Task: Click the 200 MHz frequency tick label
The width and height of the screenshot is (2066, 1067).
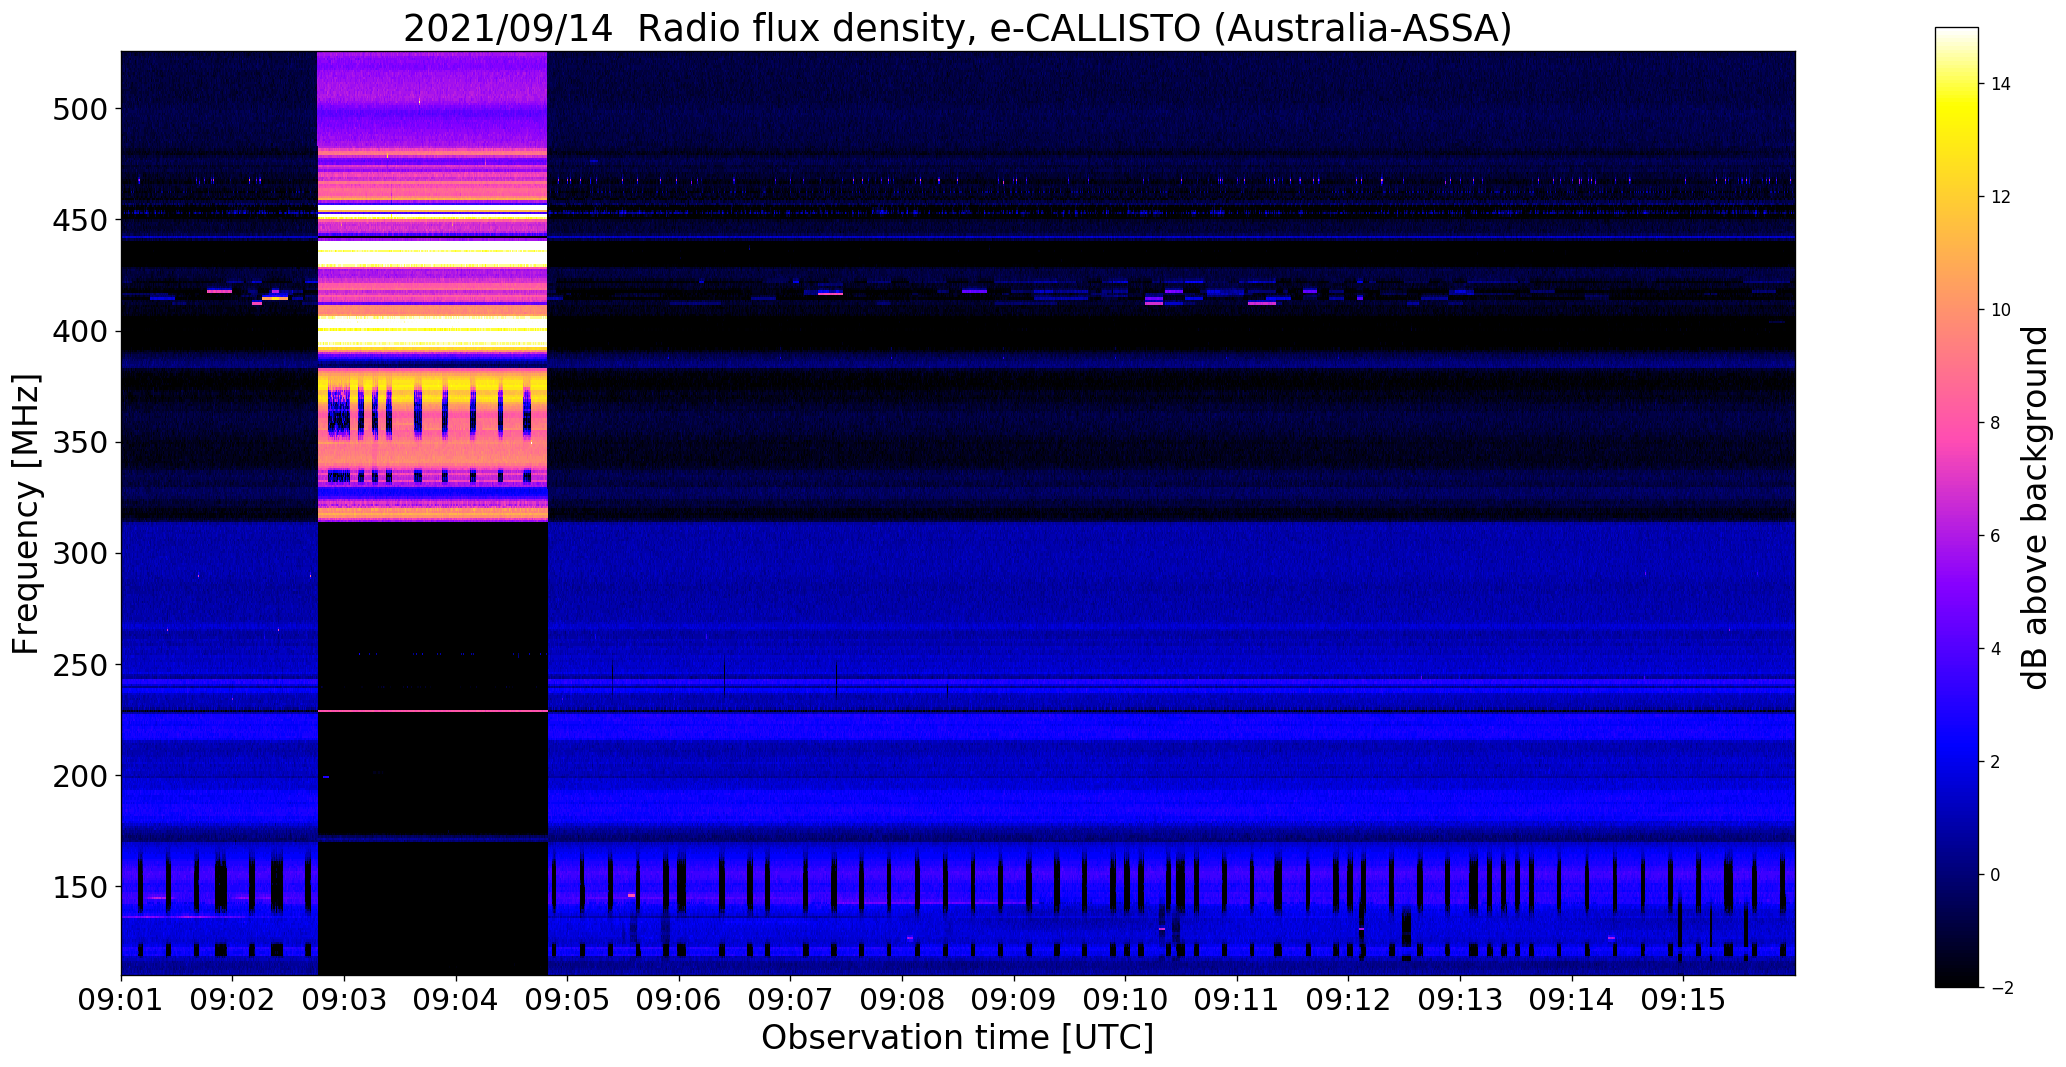Action: 78,776
